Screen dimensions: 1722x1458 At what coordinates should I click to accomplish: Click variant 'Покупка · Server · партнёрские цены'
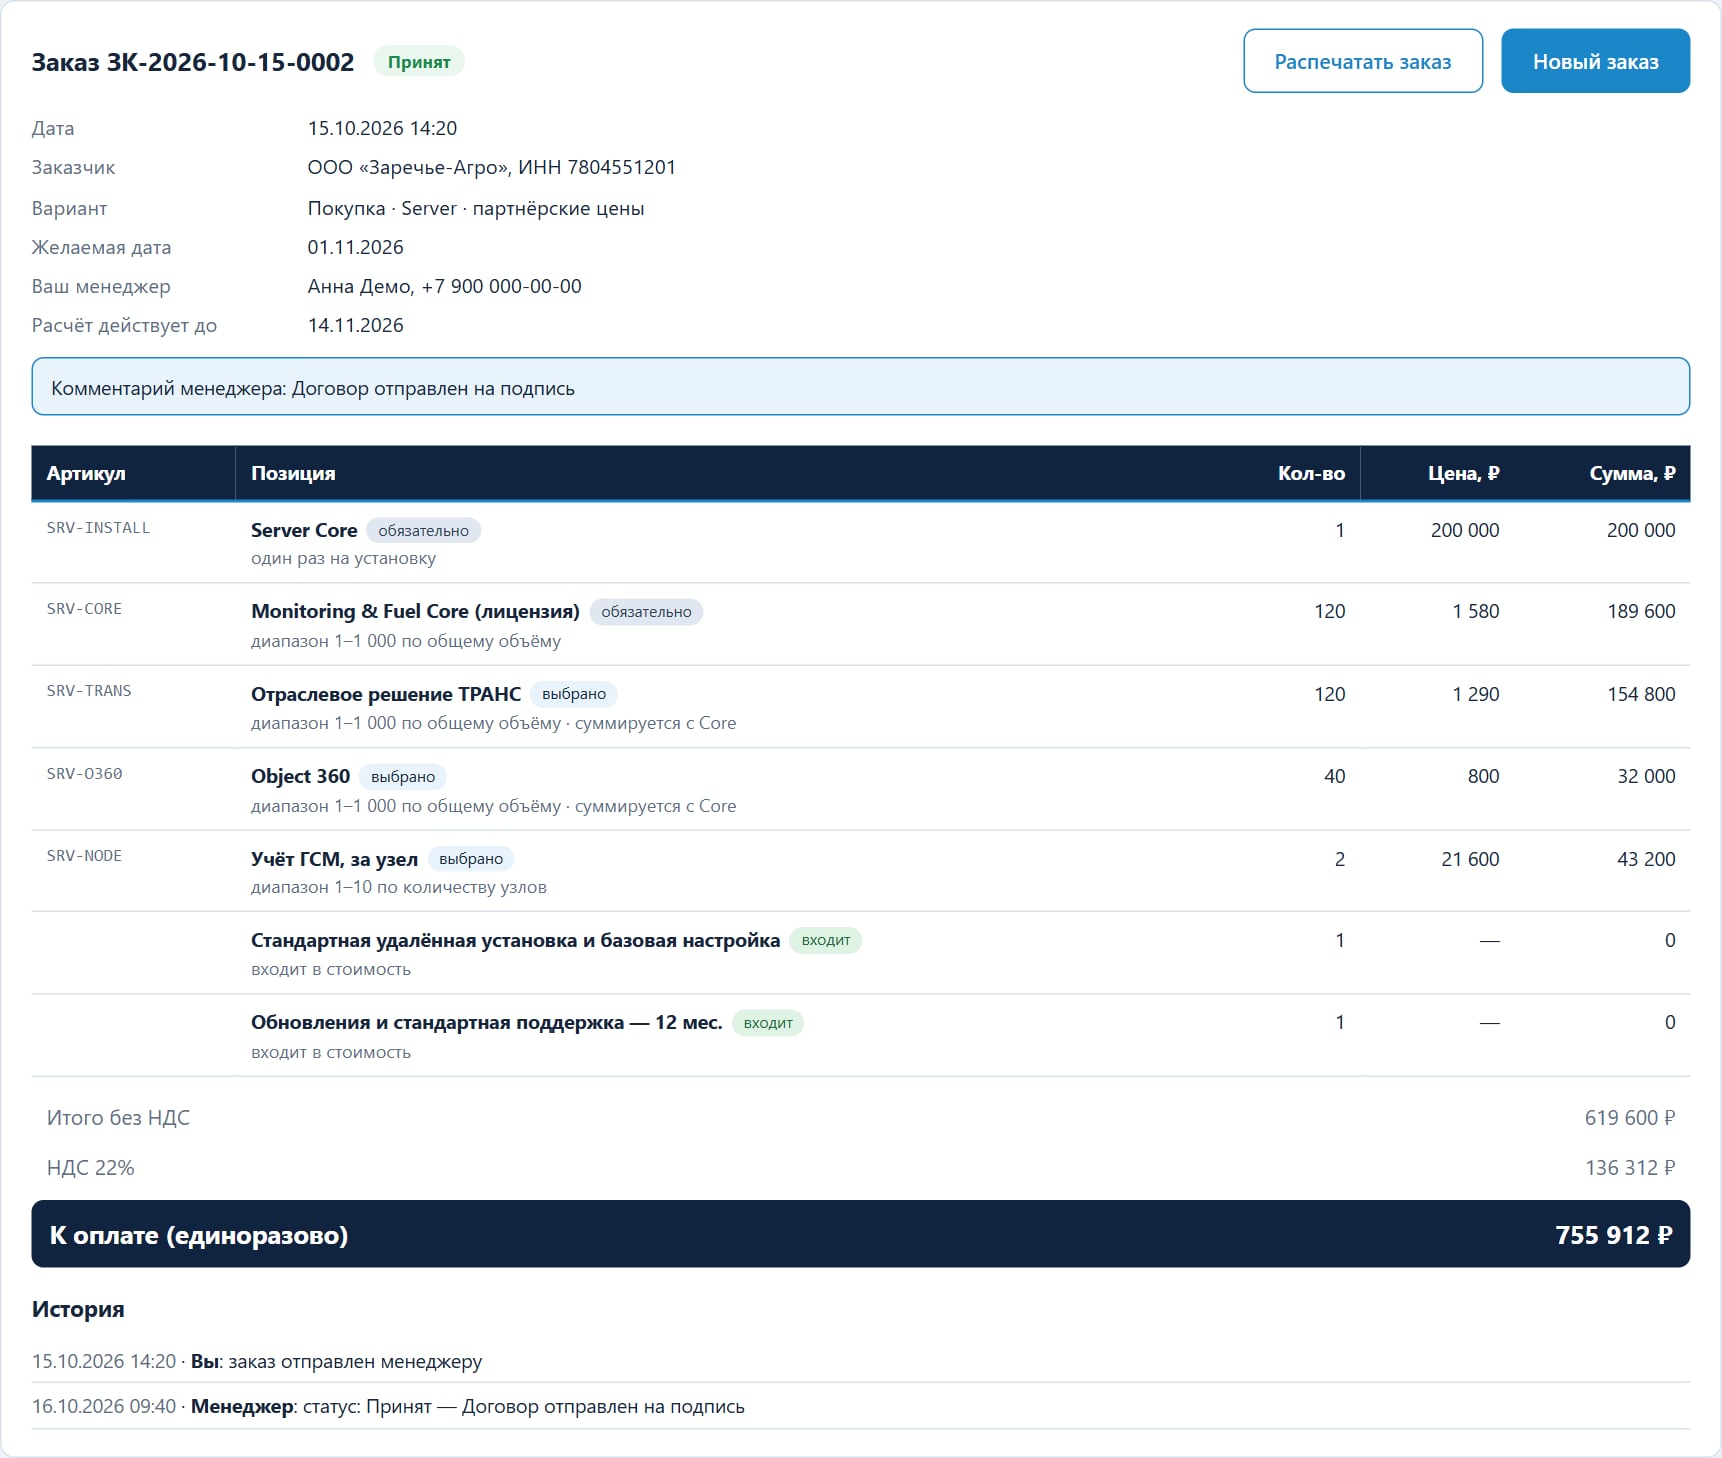(x=476, y=208)
